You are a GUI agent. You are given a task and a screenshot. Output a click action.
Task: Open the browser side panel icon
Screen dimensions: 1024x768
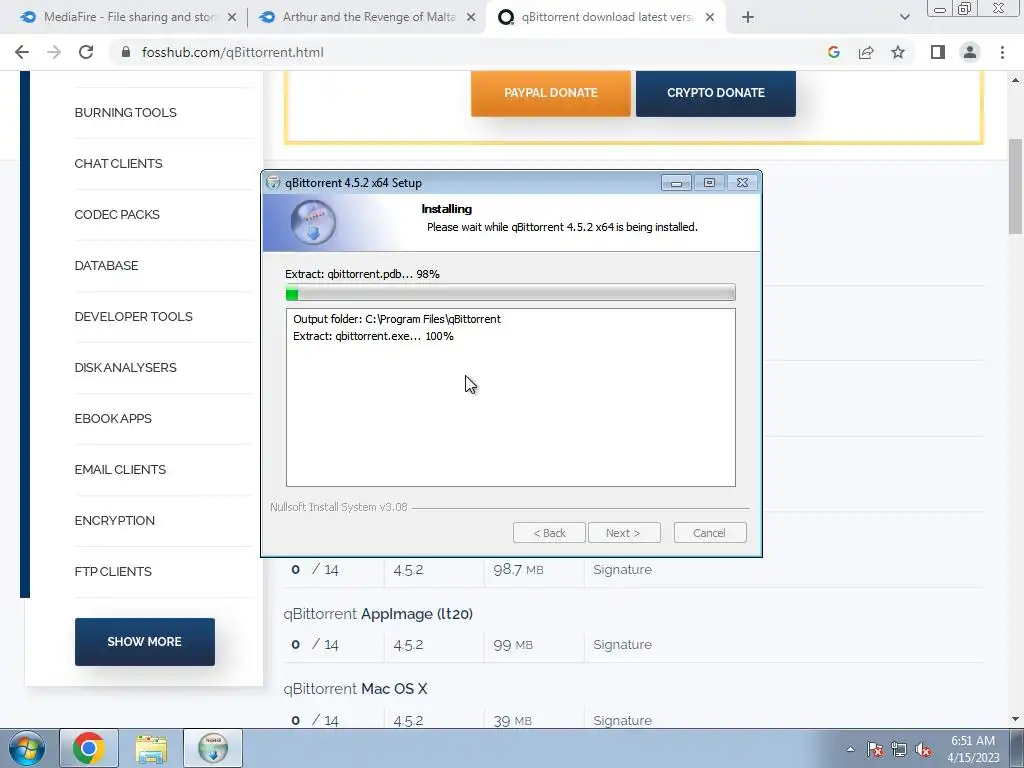point(938,52)
